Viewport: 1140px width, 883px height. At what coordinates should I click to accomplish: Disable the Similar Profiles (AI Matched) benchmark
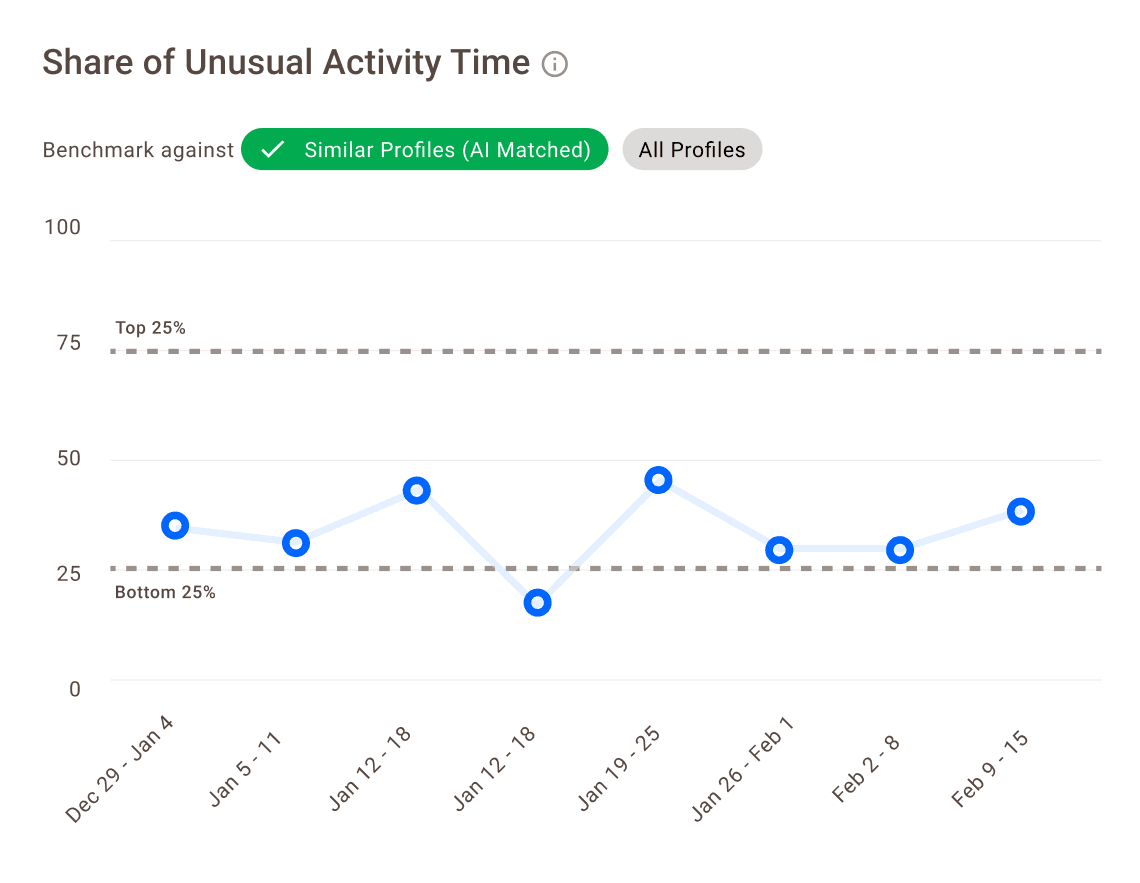click(x=424, y=150)
